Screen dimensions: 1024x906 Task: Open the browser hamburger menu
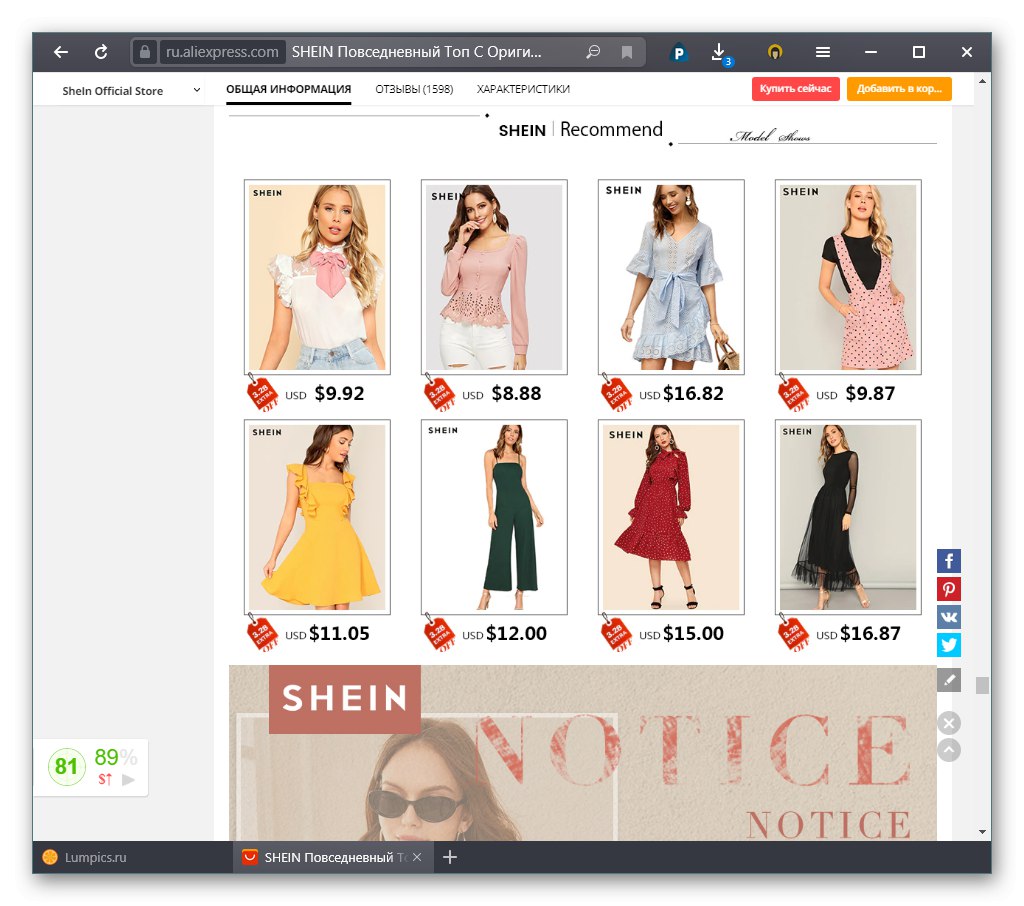point(823,52)
